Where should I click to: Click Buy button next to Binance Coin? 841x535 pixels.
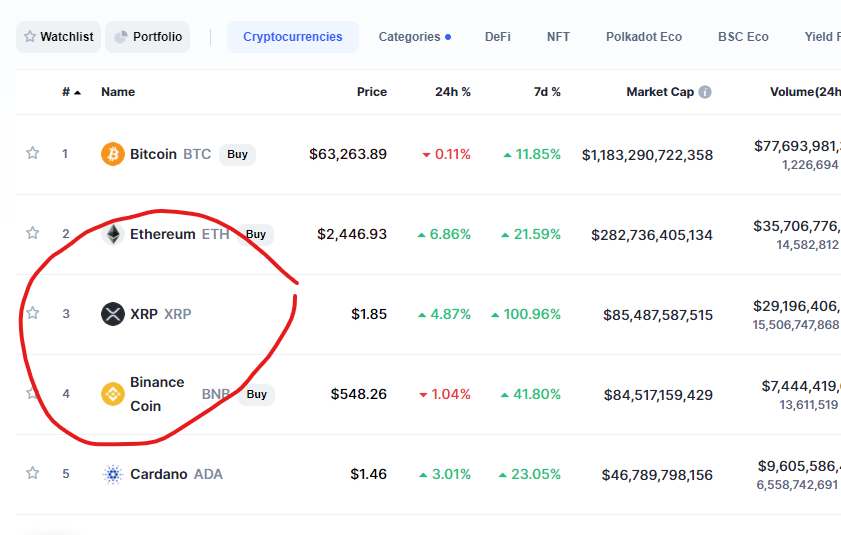click(256, 394)
